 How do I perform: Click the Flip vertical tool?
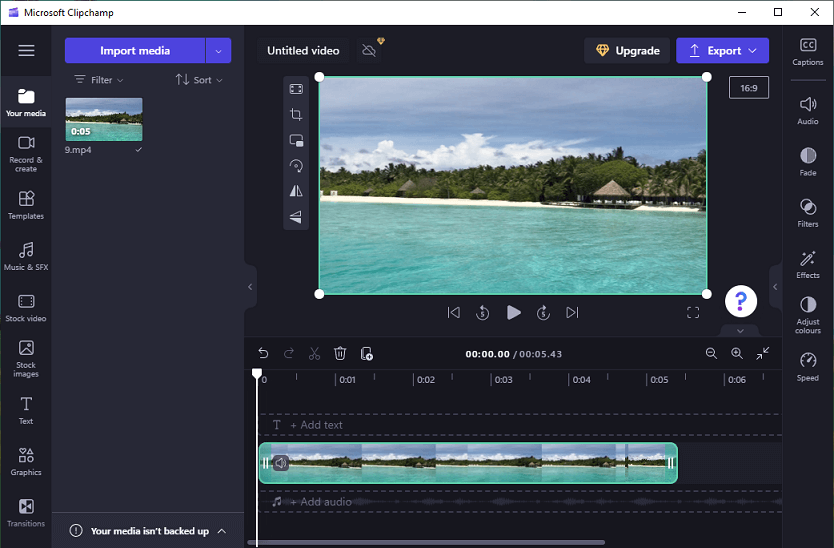point(296,217)
